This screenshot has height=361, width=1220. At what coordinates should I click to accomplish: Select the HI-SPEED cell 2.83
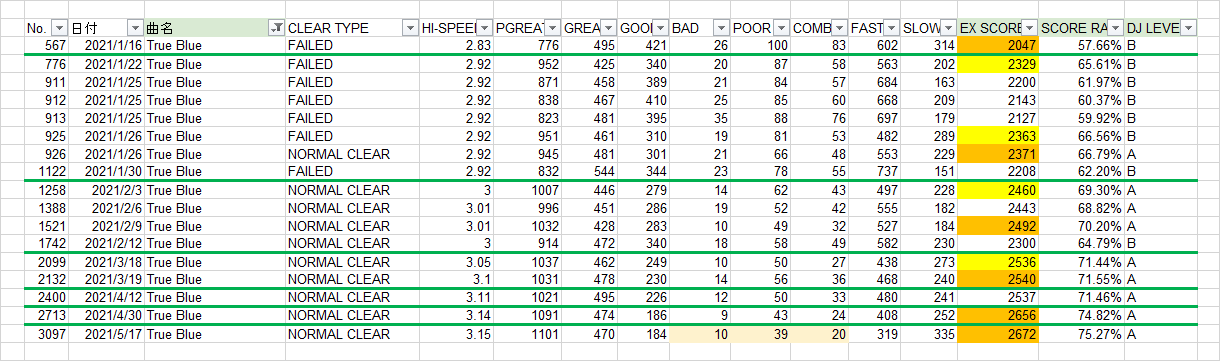[456, 46]
